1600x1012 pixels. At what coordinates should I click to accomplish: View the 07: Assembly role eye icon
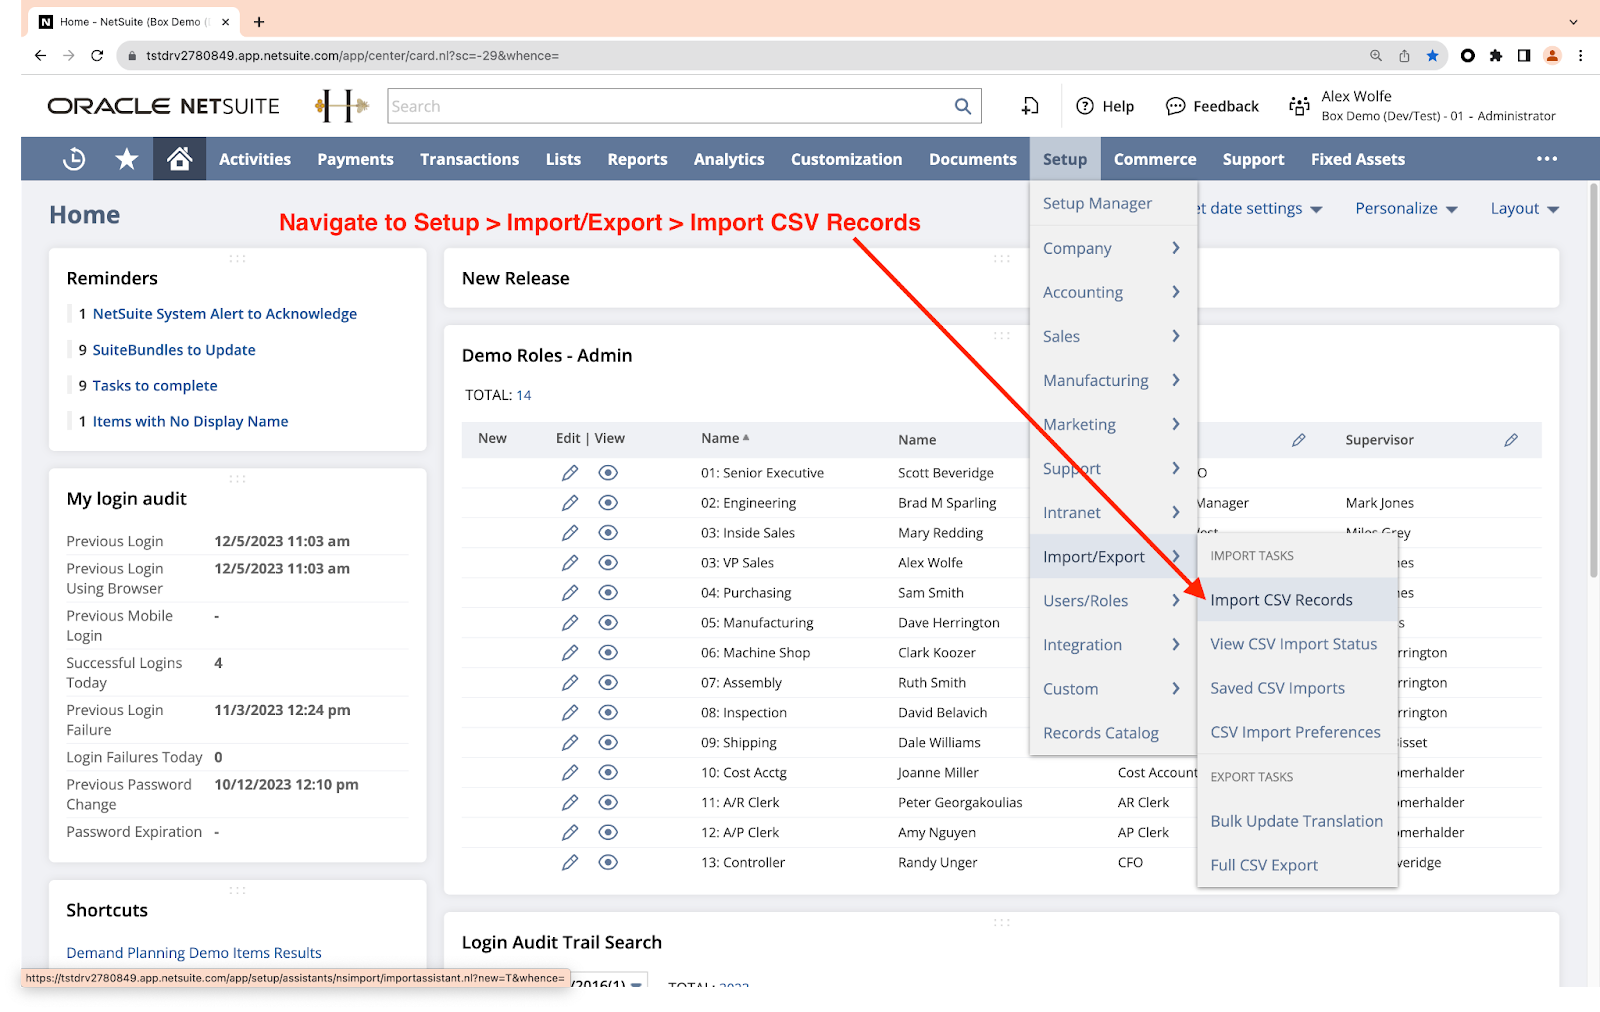608,683
